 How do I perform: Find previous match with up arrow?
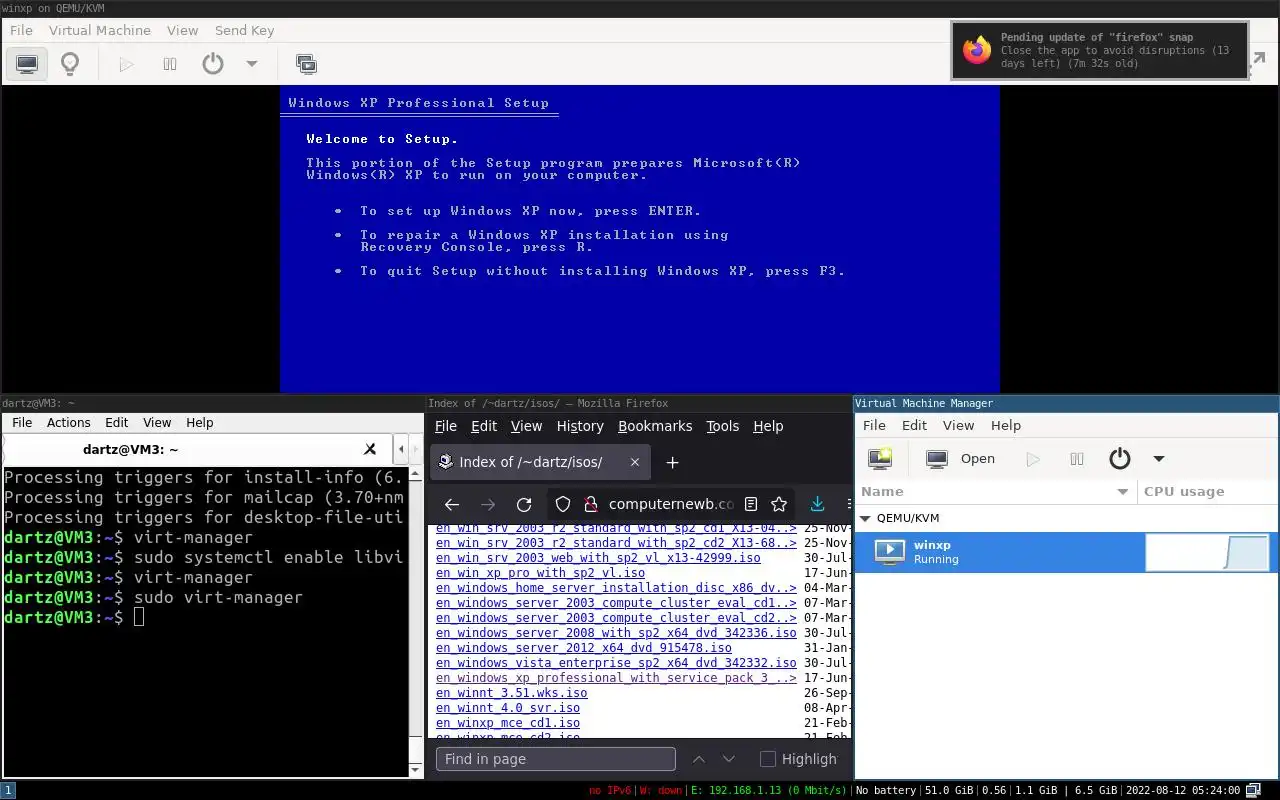click(699, 759)
